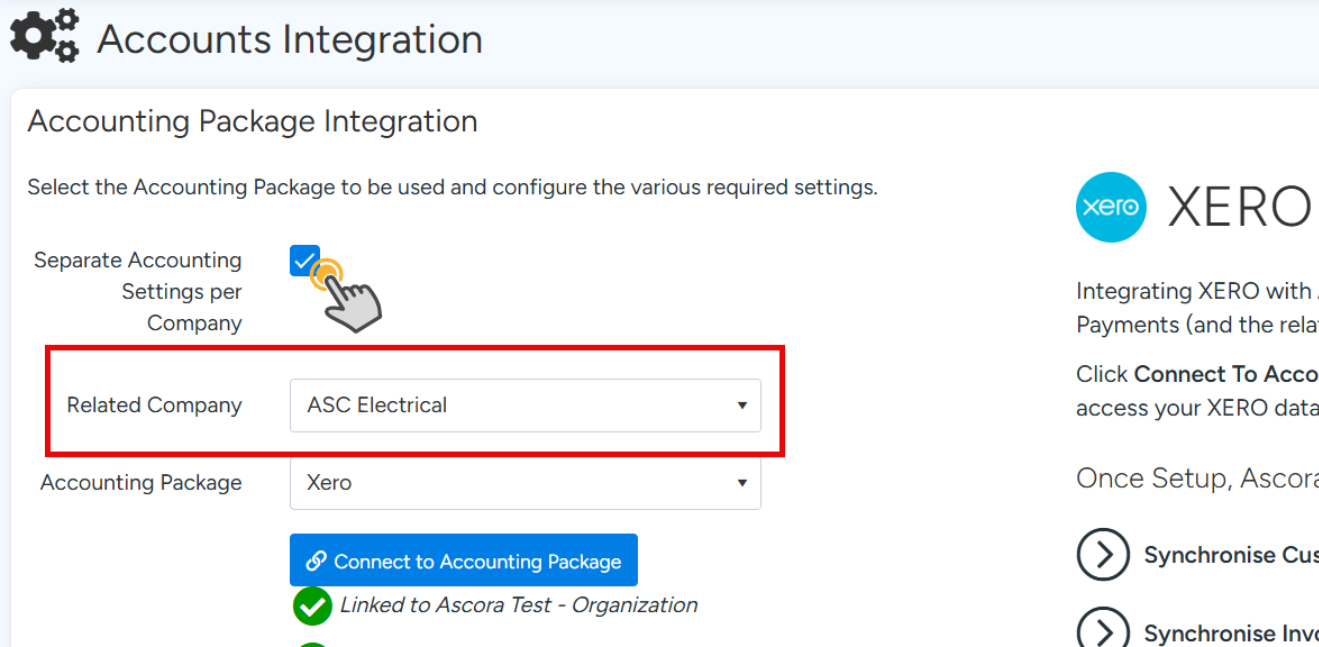Expand the Synchronise Customers circled chevron
1319x647 pixels.
pyautogui.click(x=1103, y=555)
